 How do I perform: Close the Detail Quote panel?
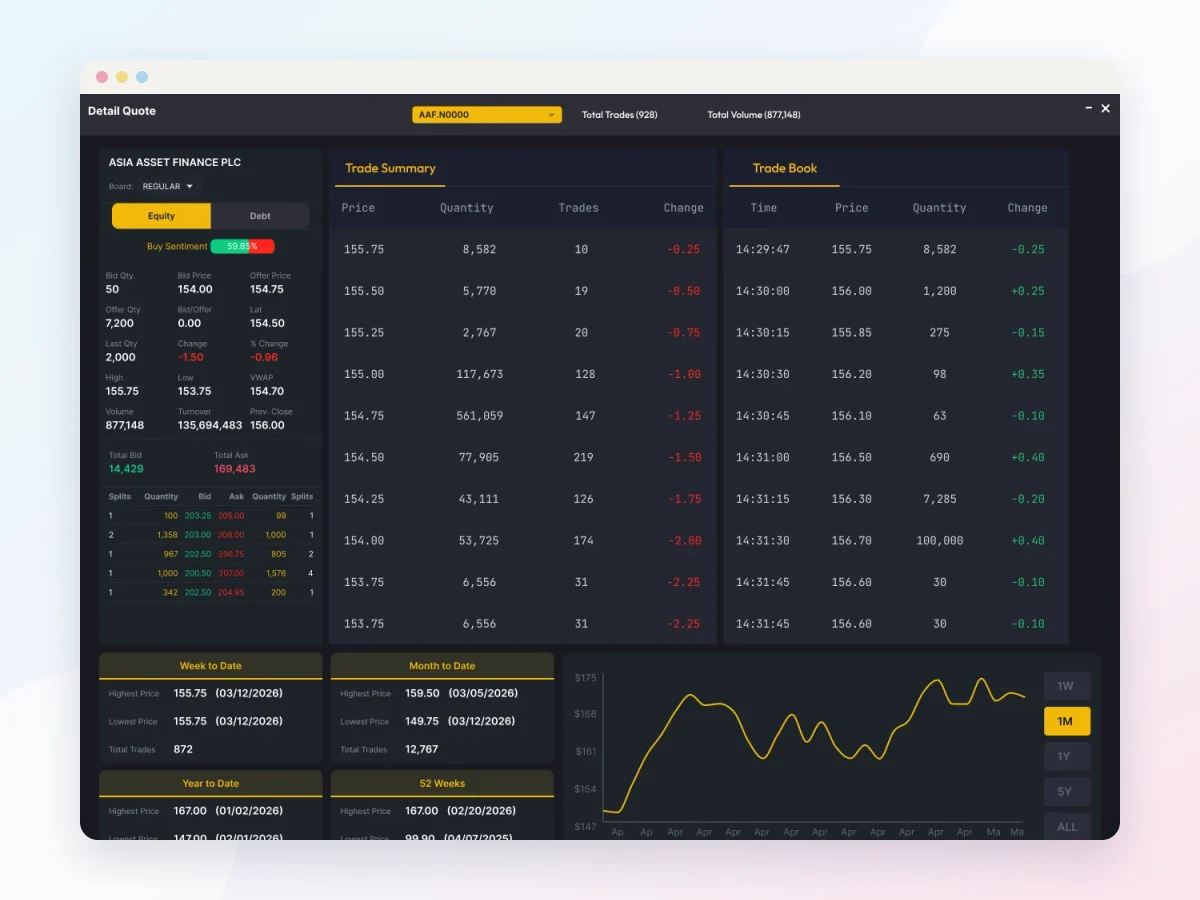[x=1105, y=108]
